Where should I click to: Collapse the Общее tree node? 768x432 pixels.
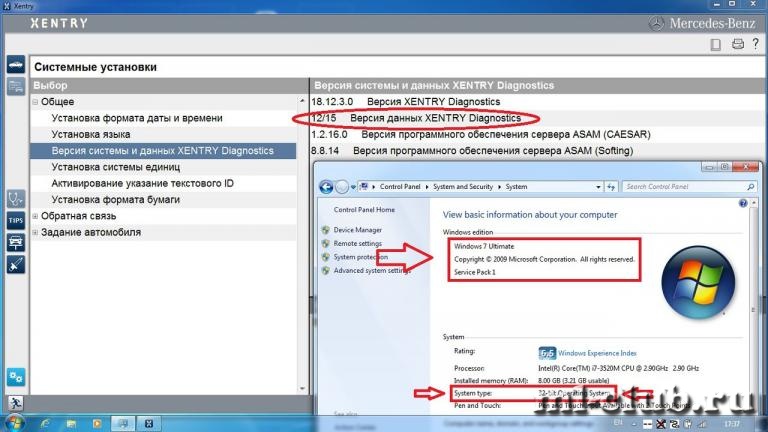click(35, 102)
